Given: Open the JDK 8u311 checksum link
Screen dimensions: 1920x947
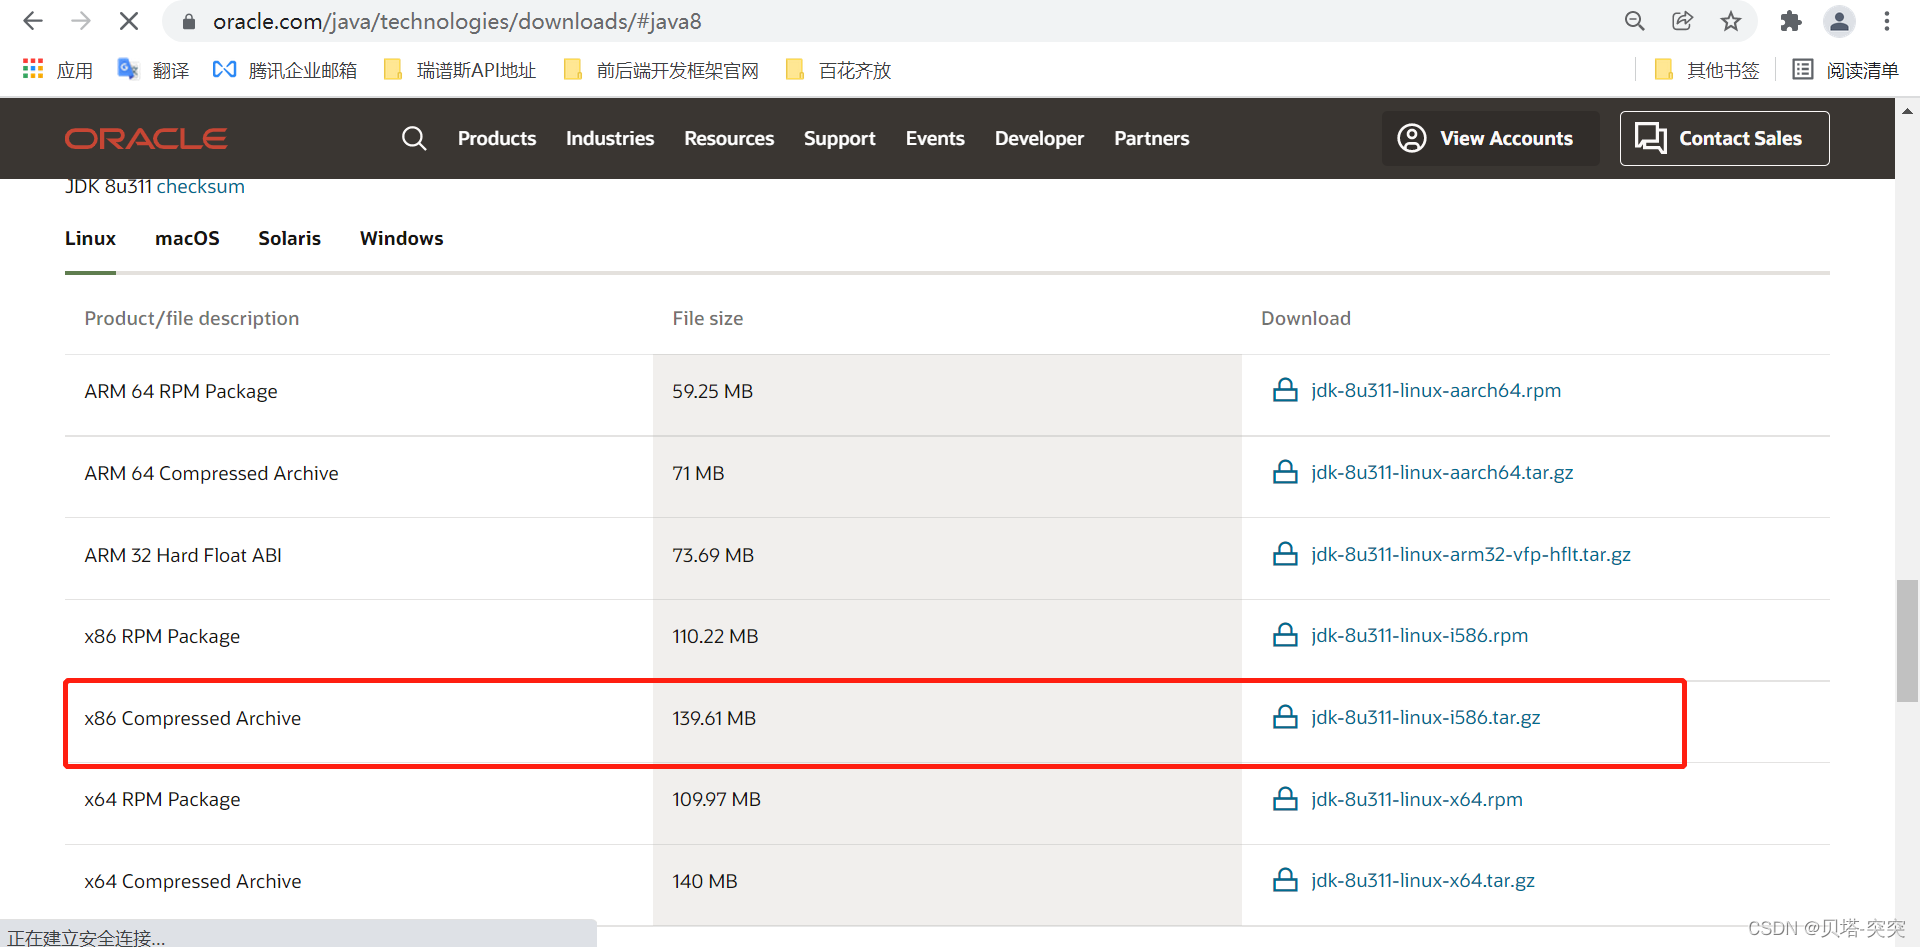Looking at the screenshot, I should (200, 187).
